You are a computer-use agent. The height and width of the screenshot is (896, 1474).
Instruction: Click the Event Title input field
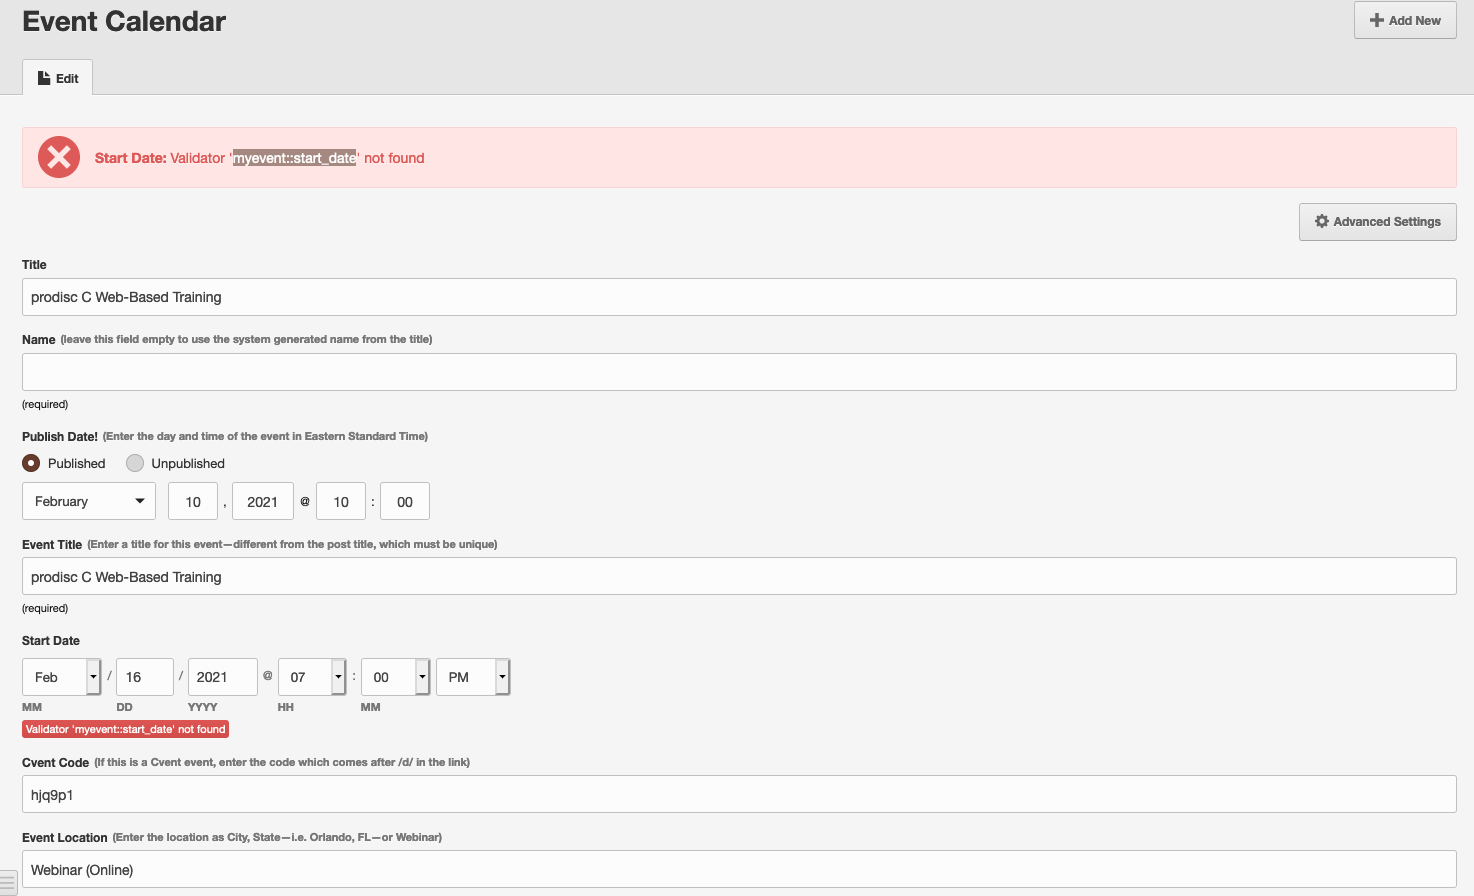pos(739,576)
